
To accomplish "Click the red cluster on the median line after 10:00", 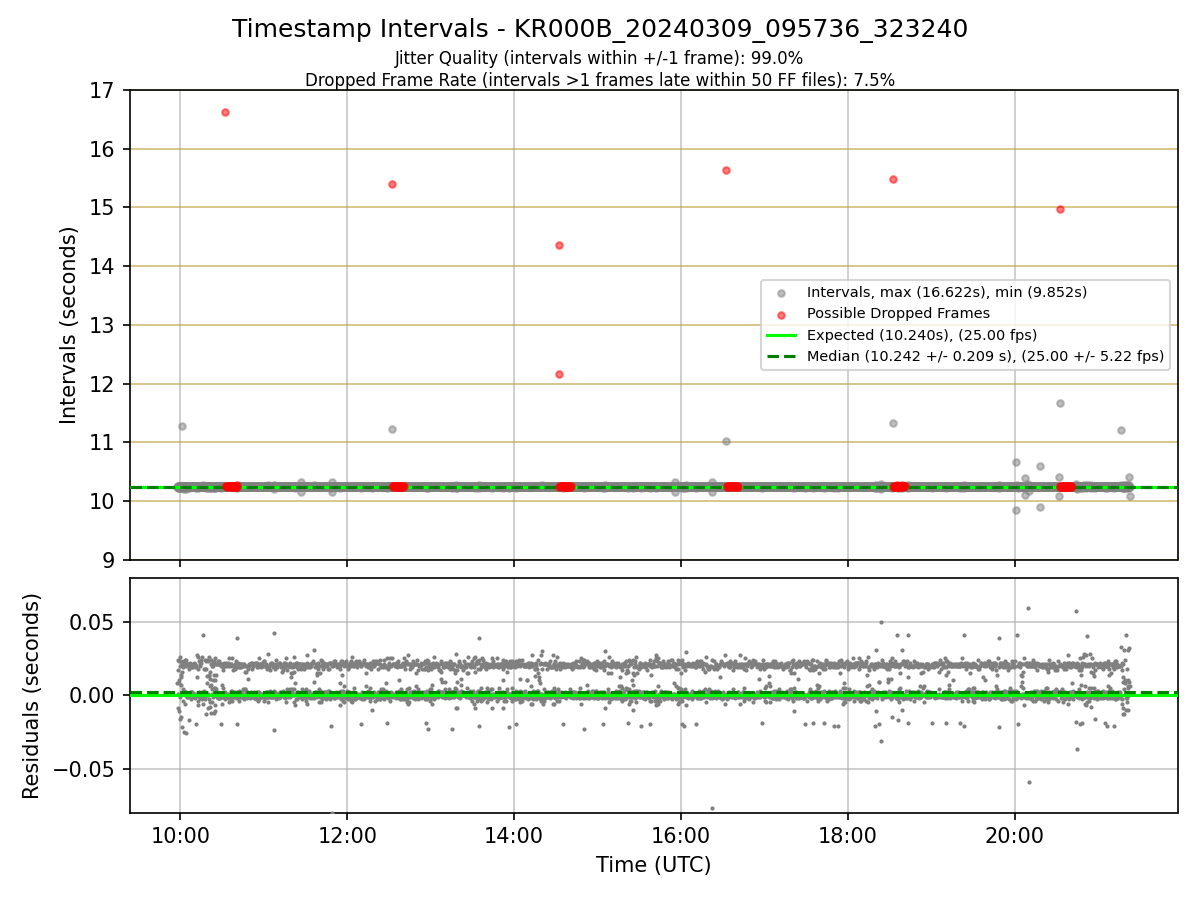I will click(232, 486).
